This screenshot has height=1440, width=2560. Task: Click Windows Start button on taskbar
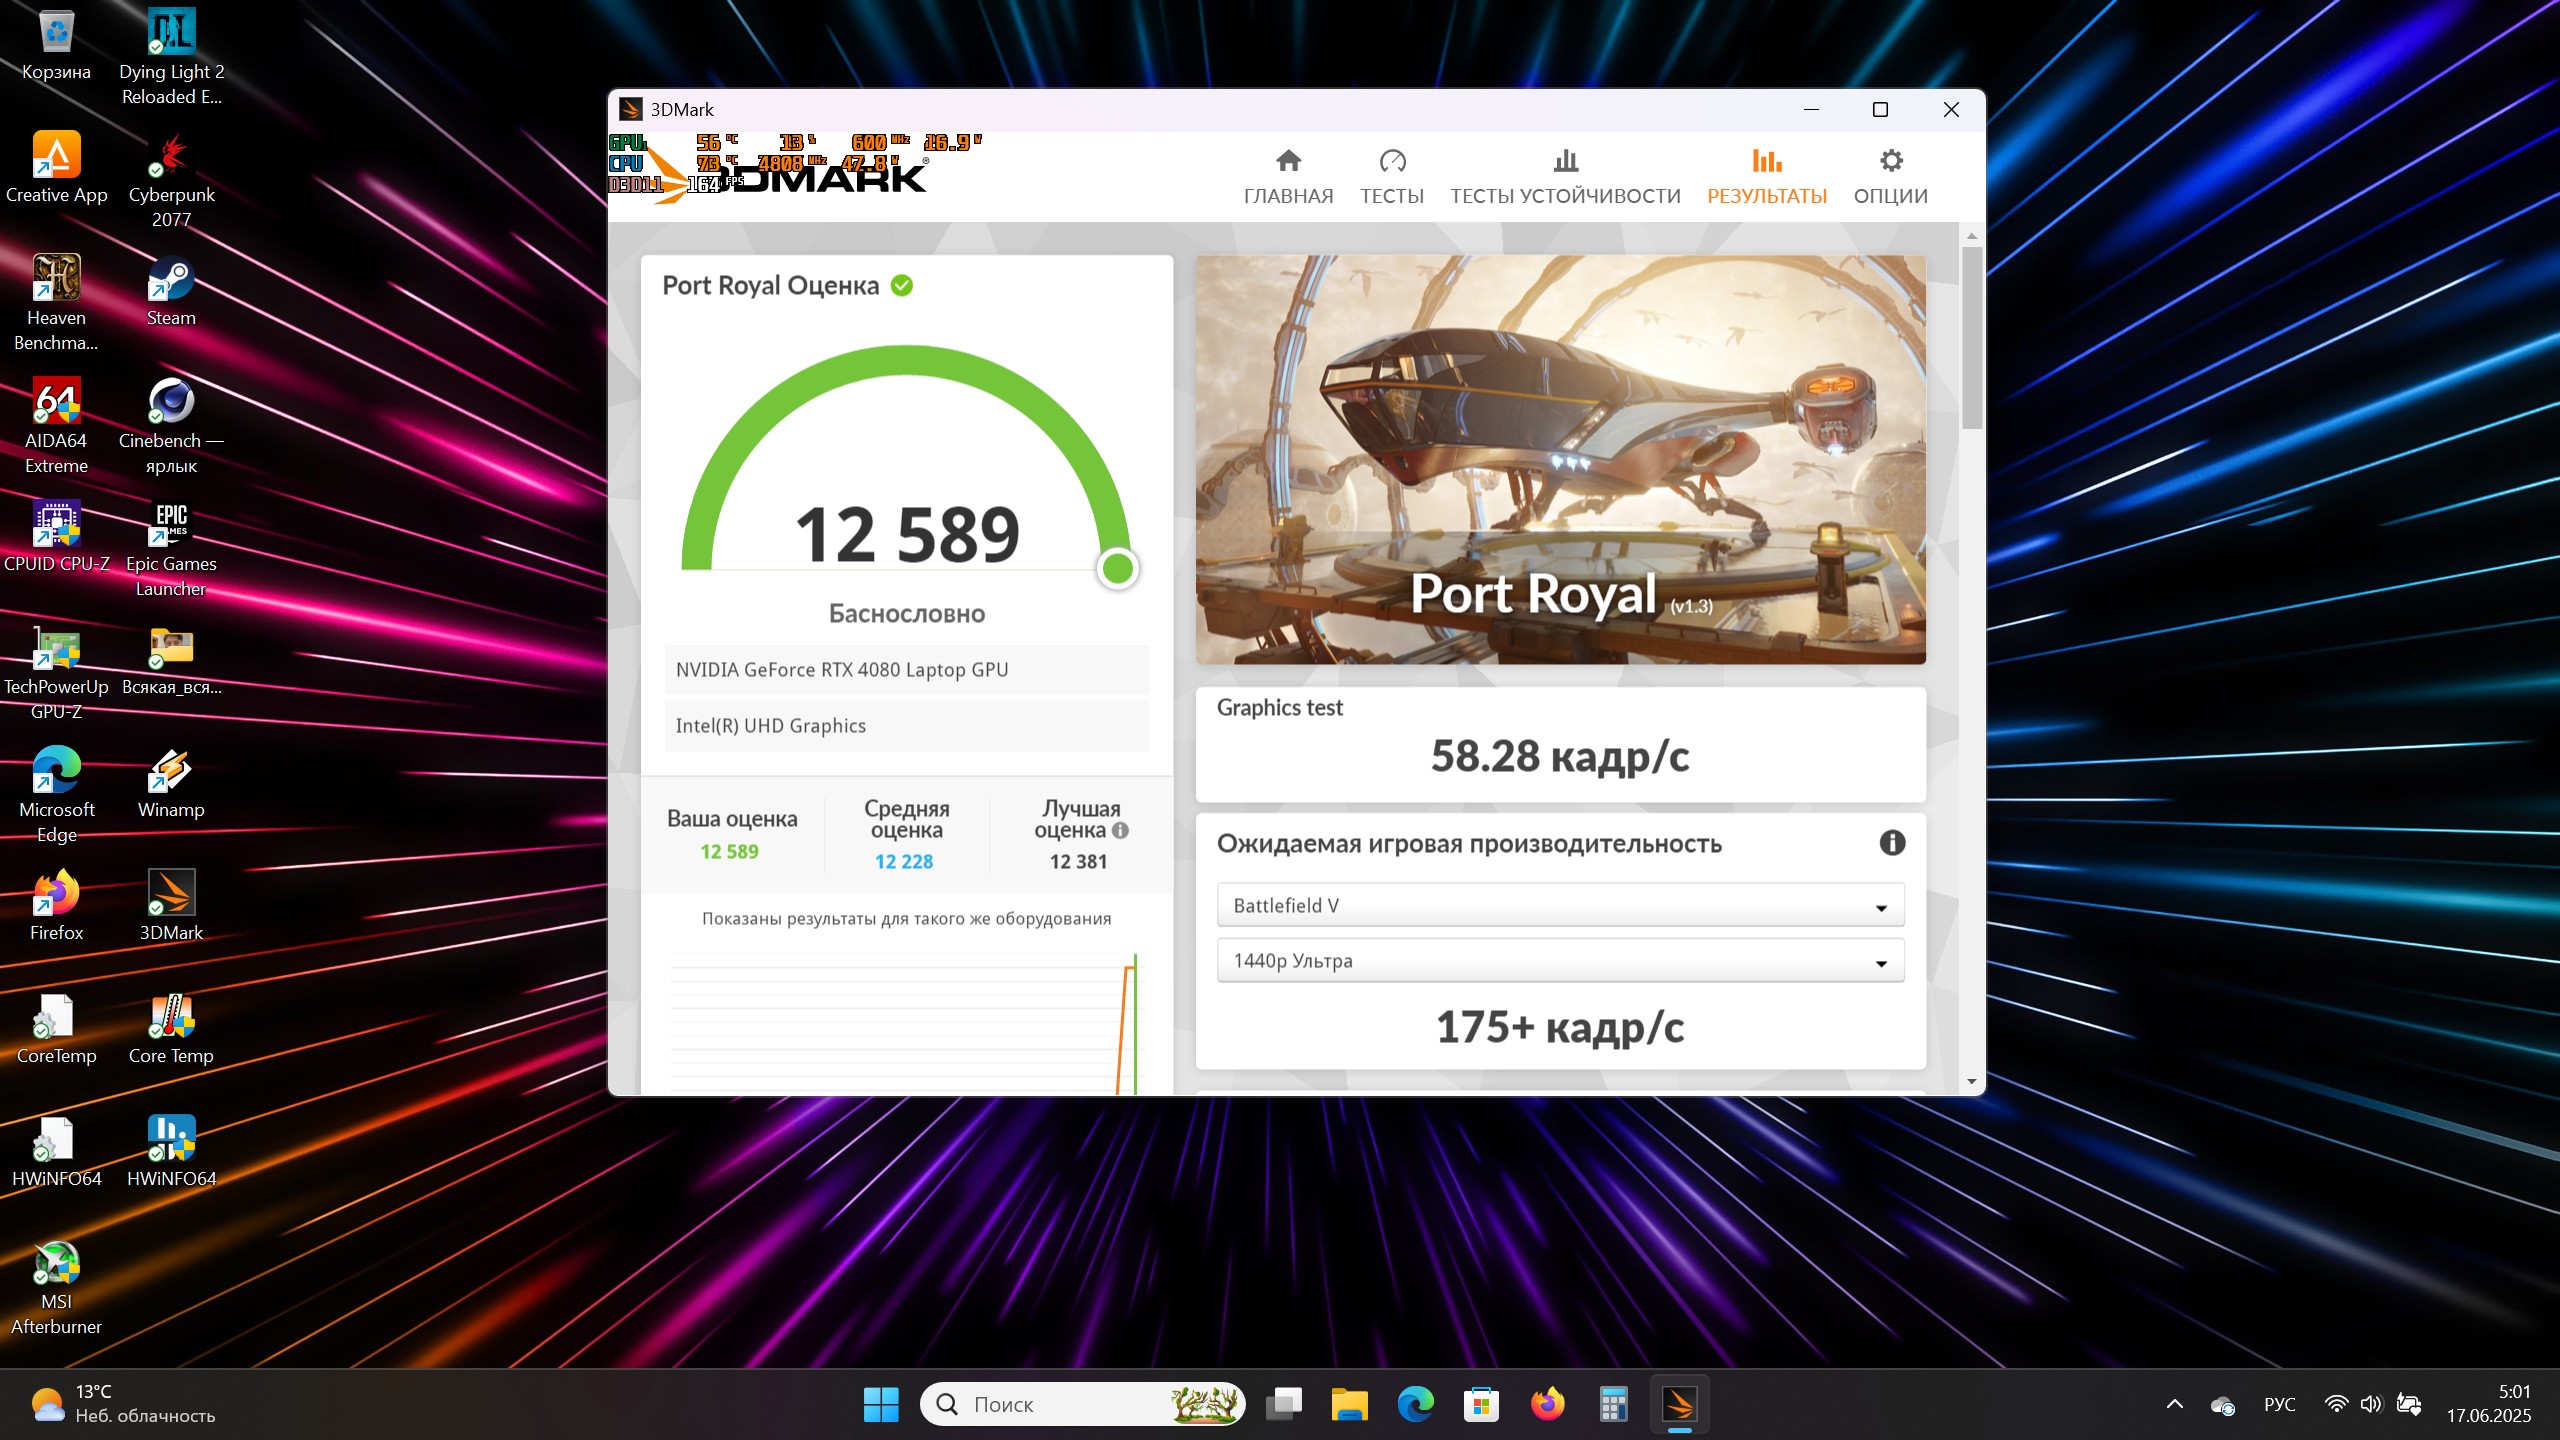pos(880,1404)
